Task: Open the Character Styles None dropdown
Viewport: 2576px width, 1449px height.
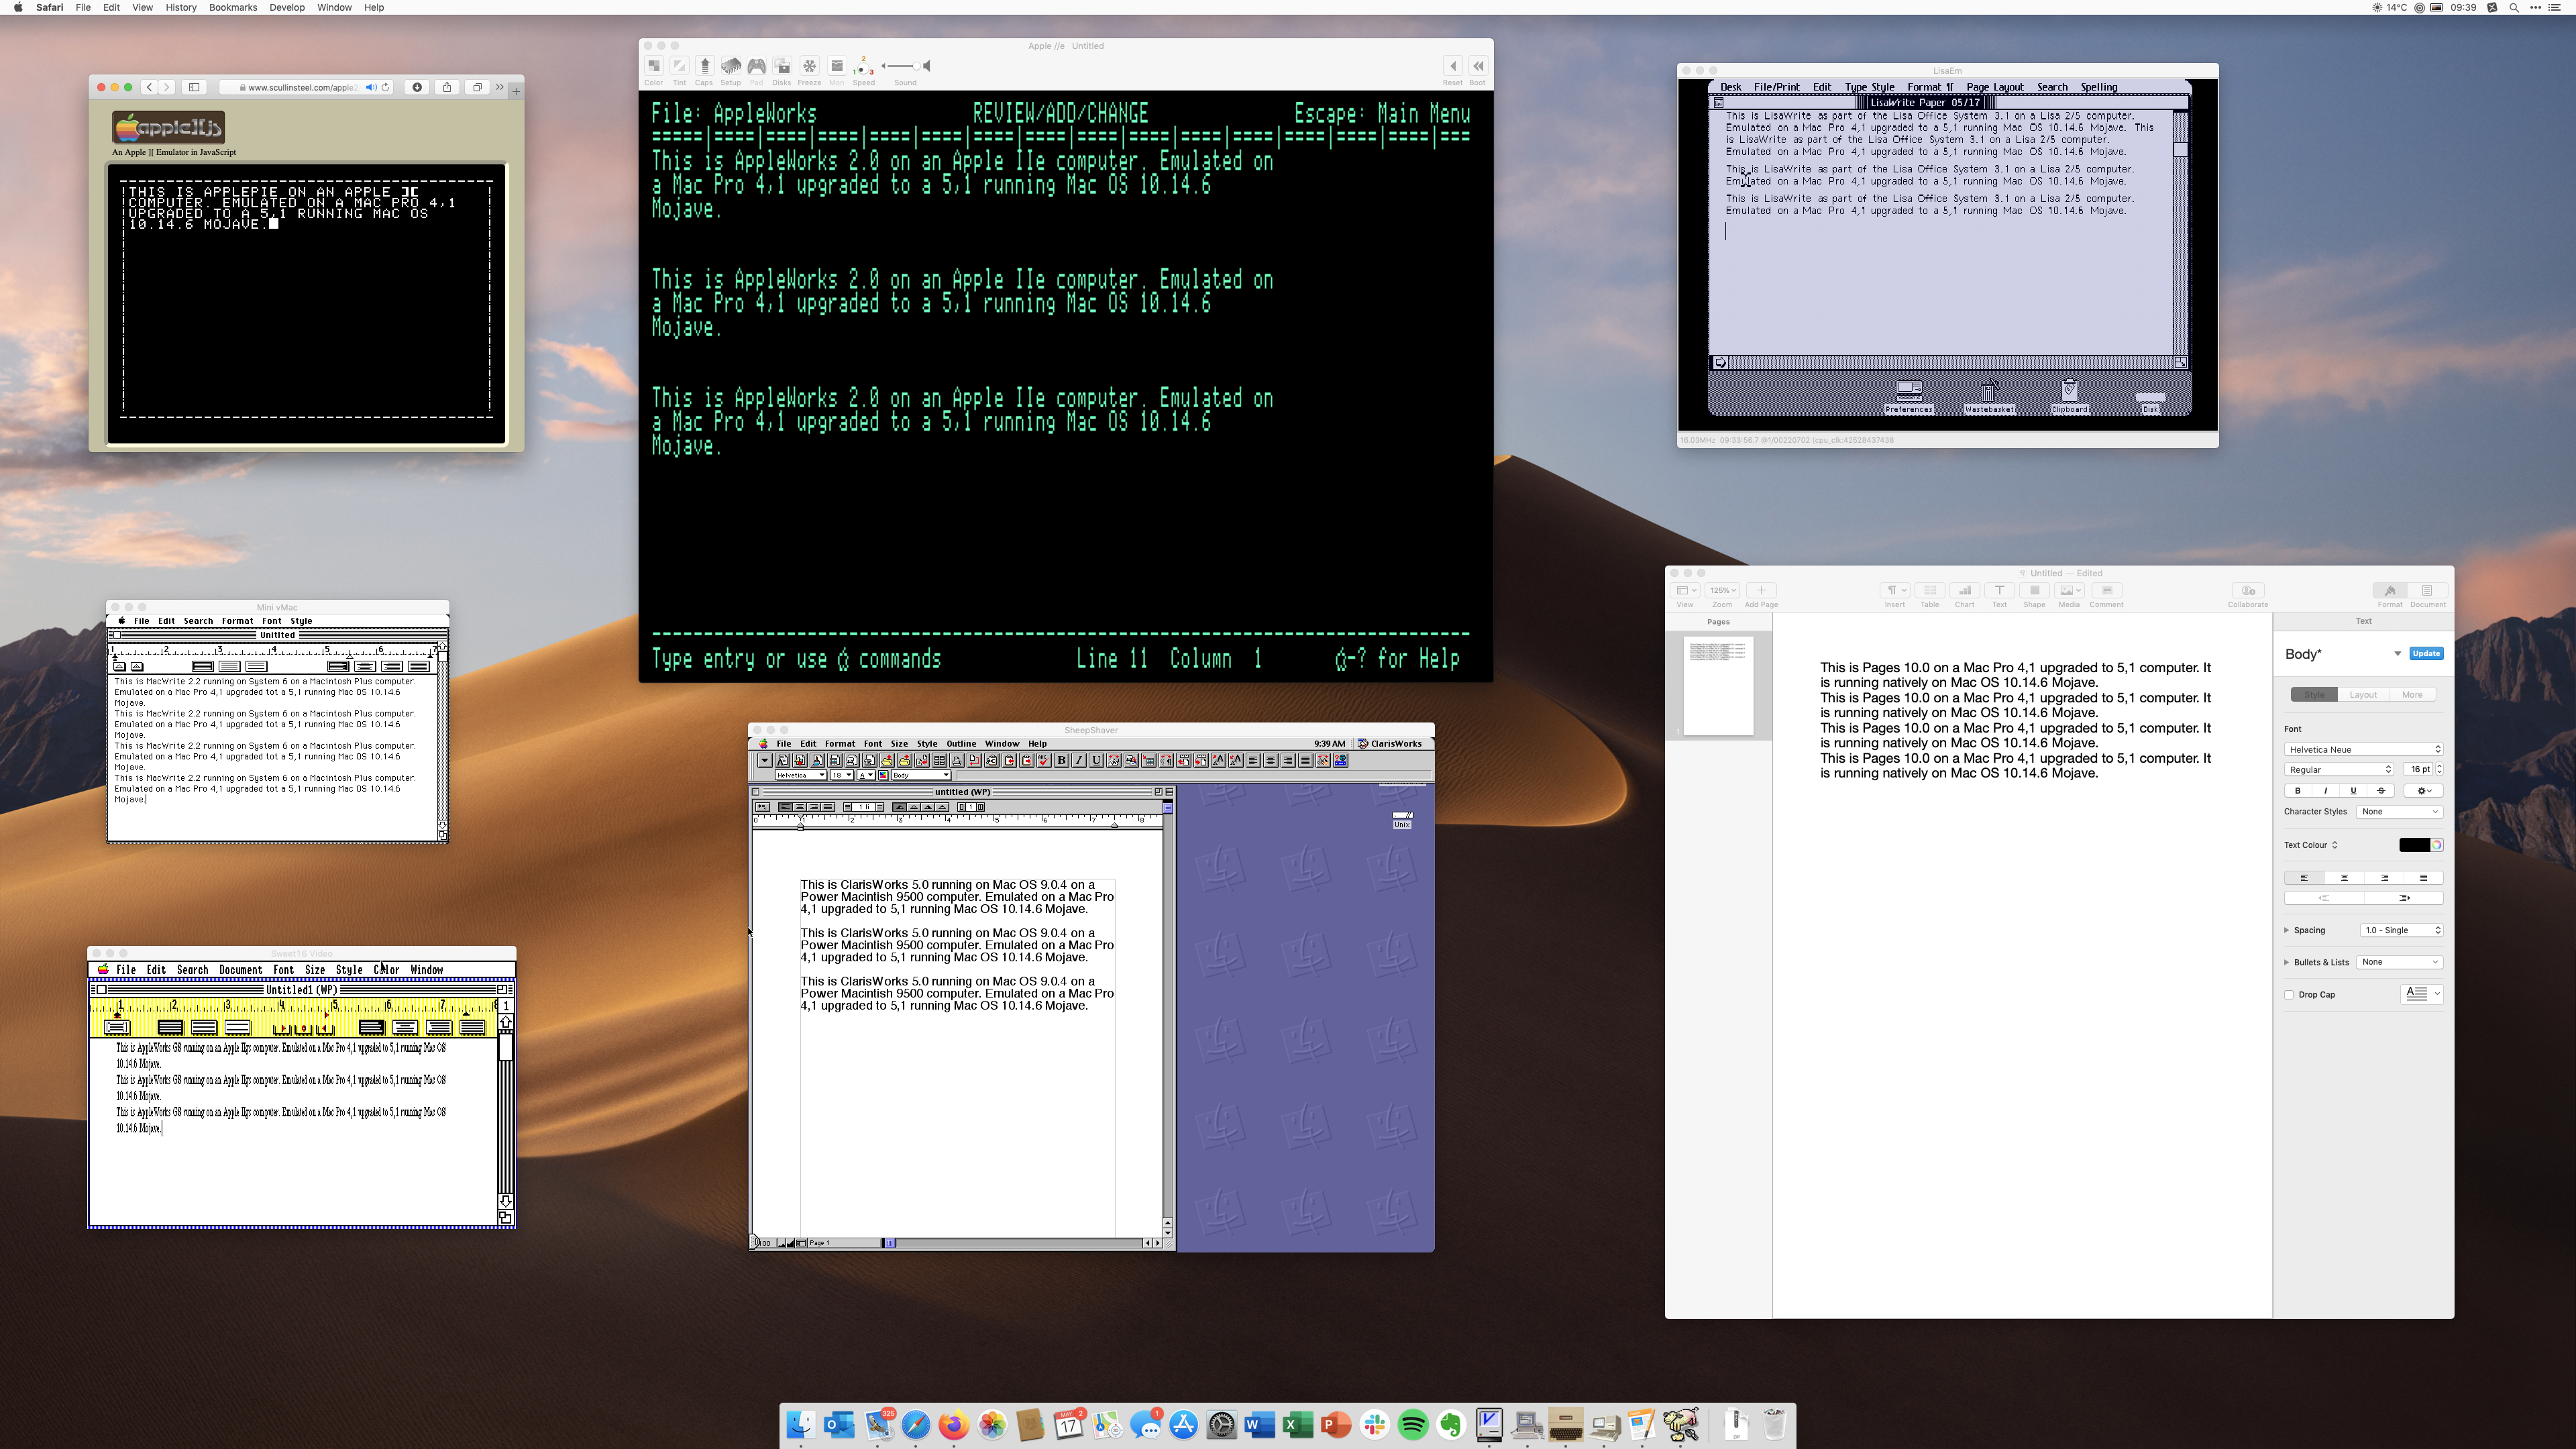Action: [x=2400, y=811]
